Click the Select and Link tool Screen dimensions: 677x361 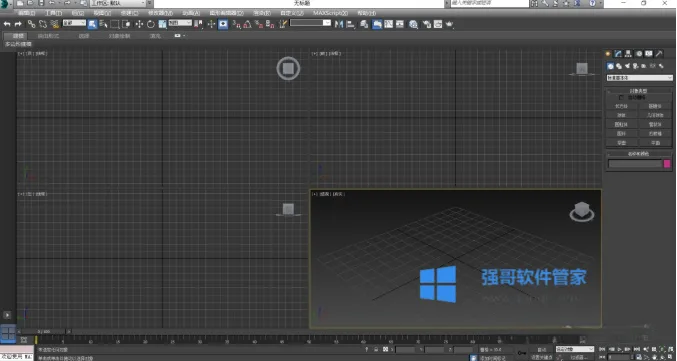pos(32,24)
